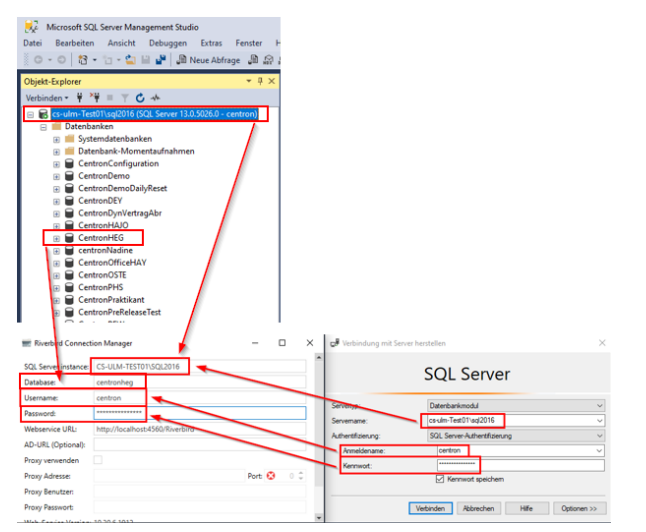
Task: Toggle the Kennwort speichern checkbox
Action: pyautogui.click(x=439, y=479)
